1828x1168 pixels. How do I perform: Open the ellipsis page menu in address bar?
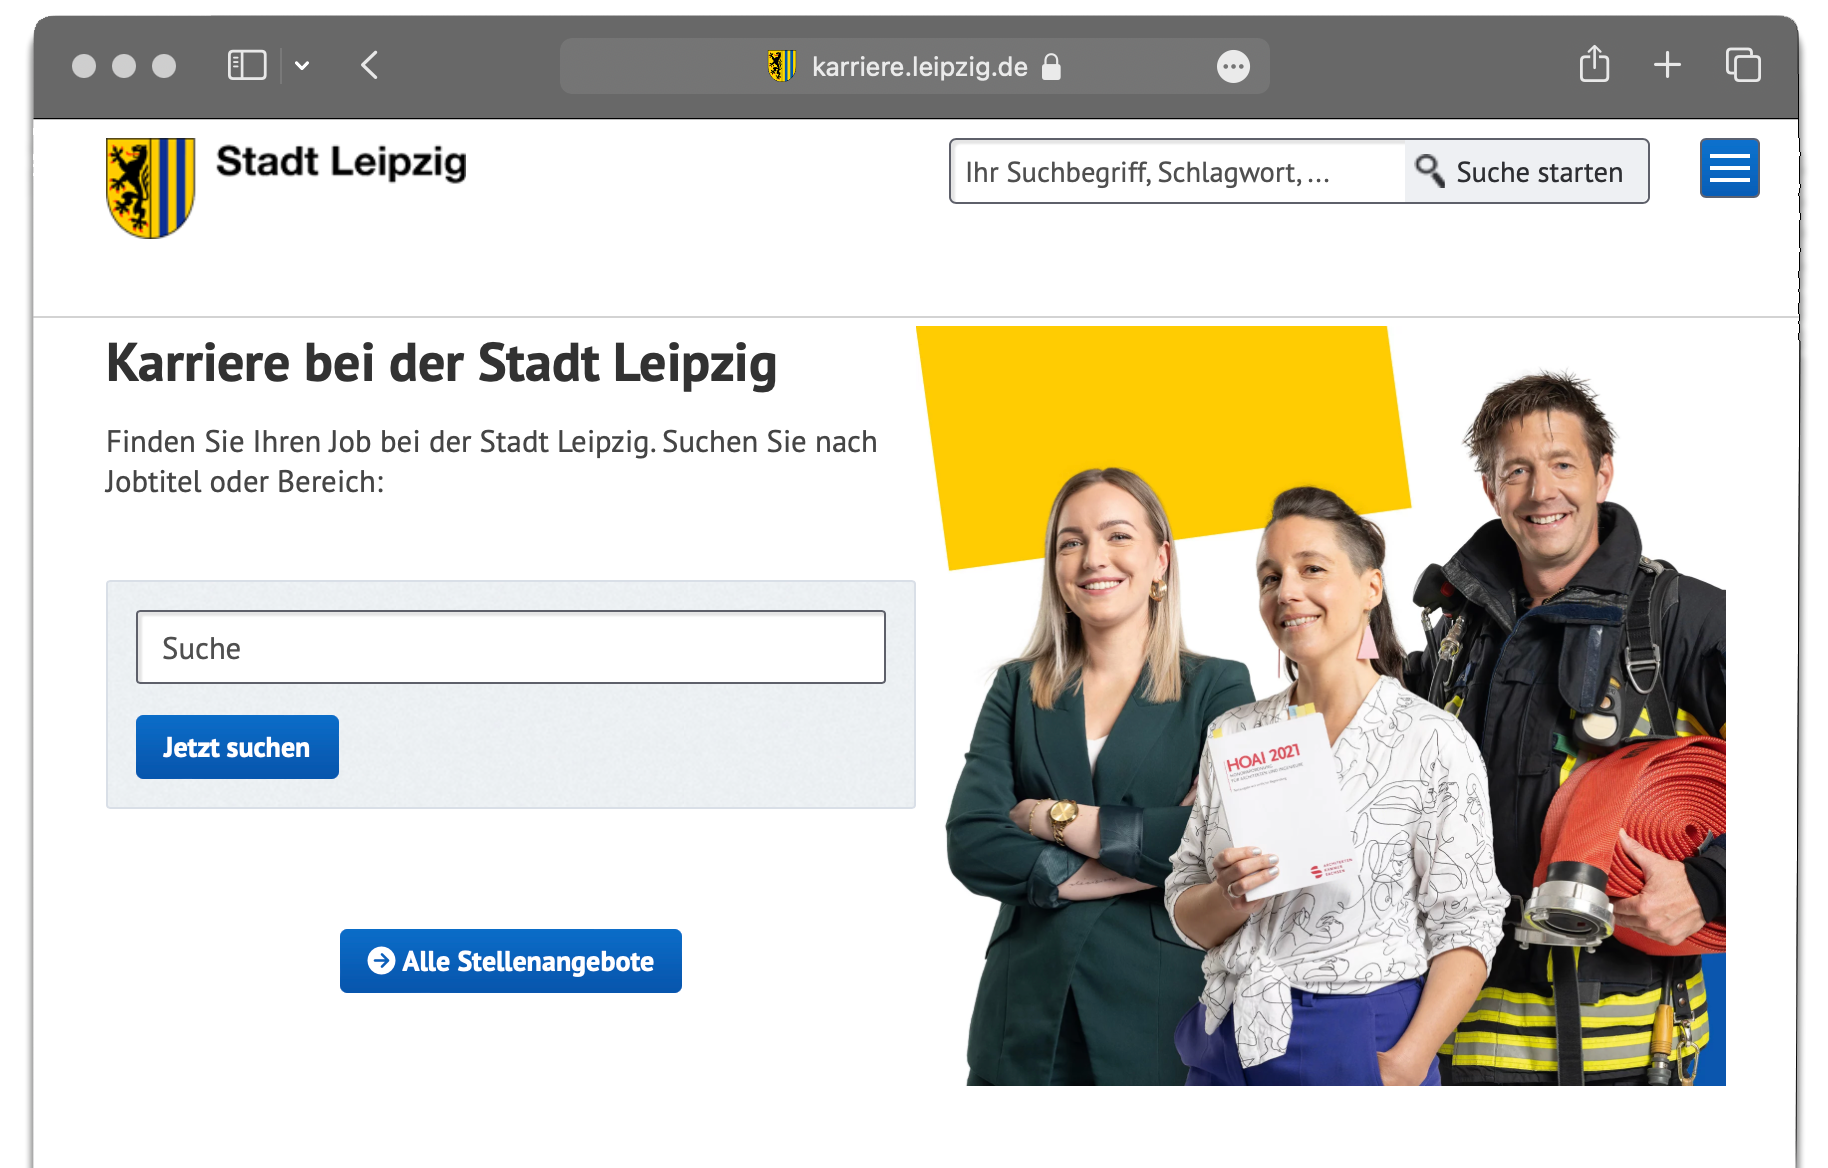[x=1233, y=67]
